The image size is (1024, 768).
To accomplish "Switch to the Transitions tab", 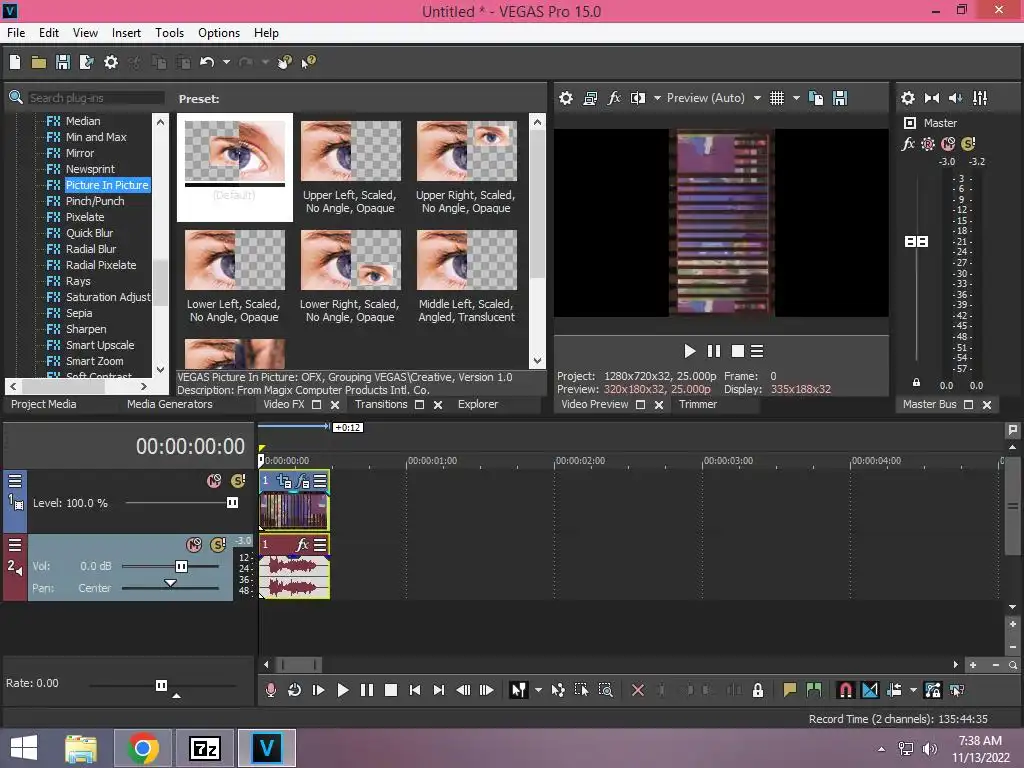I will pyautogui.click(x=381, y=404).
